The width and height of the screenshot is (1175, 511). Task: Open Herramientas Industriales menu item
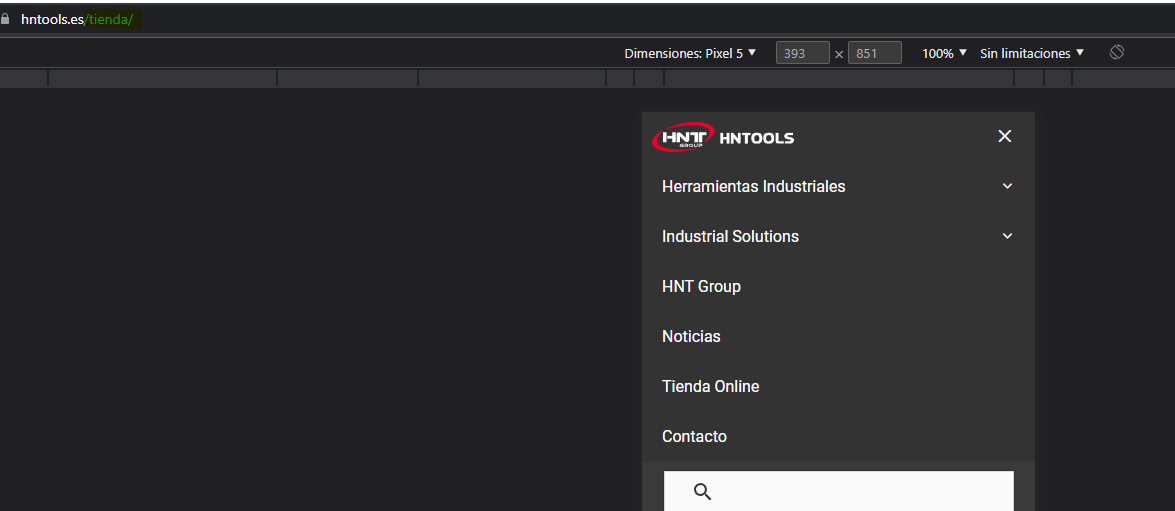click(x=754, y=187)
